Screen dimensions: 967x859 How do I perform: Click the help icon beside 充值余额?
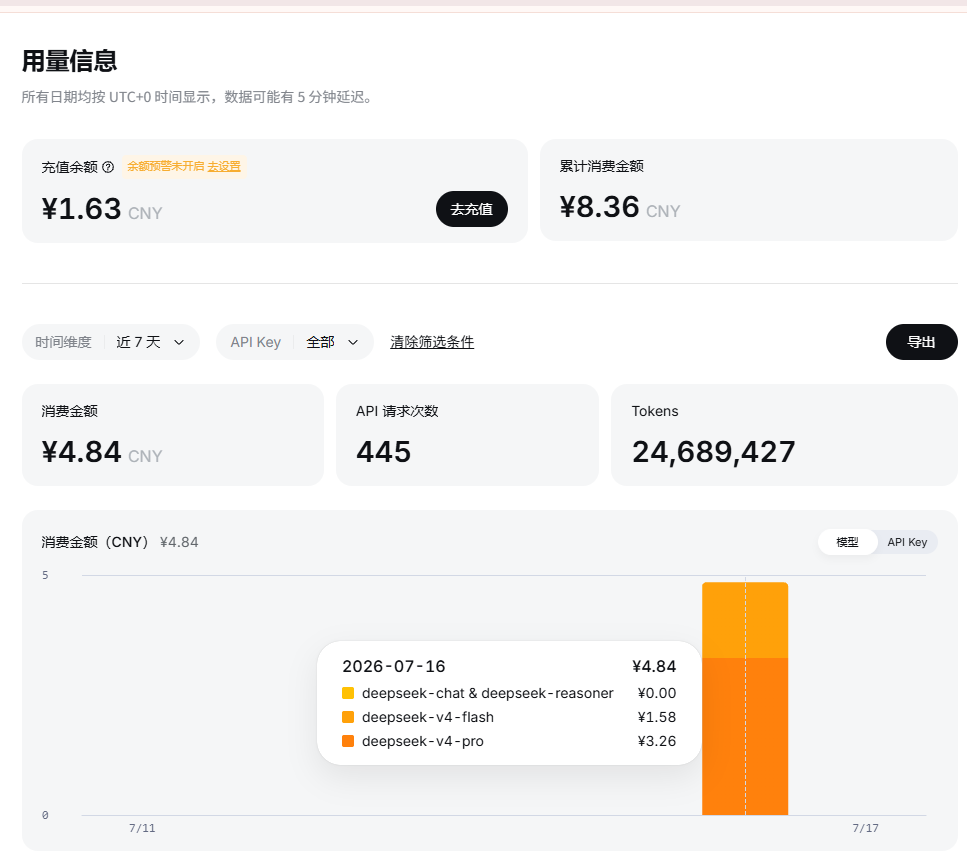click(108, 167)
